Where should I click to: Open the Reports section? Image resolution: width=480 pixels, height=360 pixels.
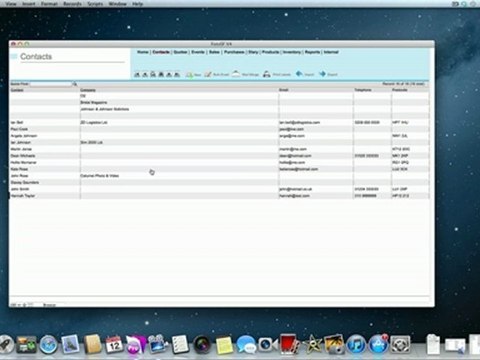(312, 52)
